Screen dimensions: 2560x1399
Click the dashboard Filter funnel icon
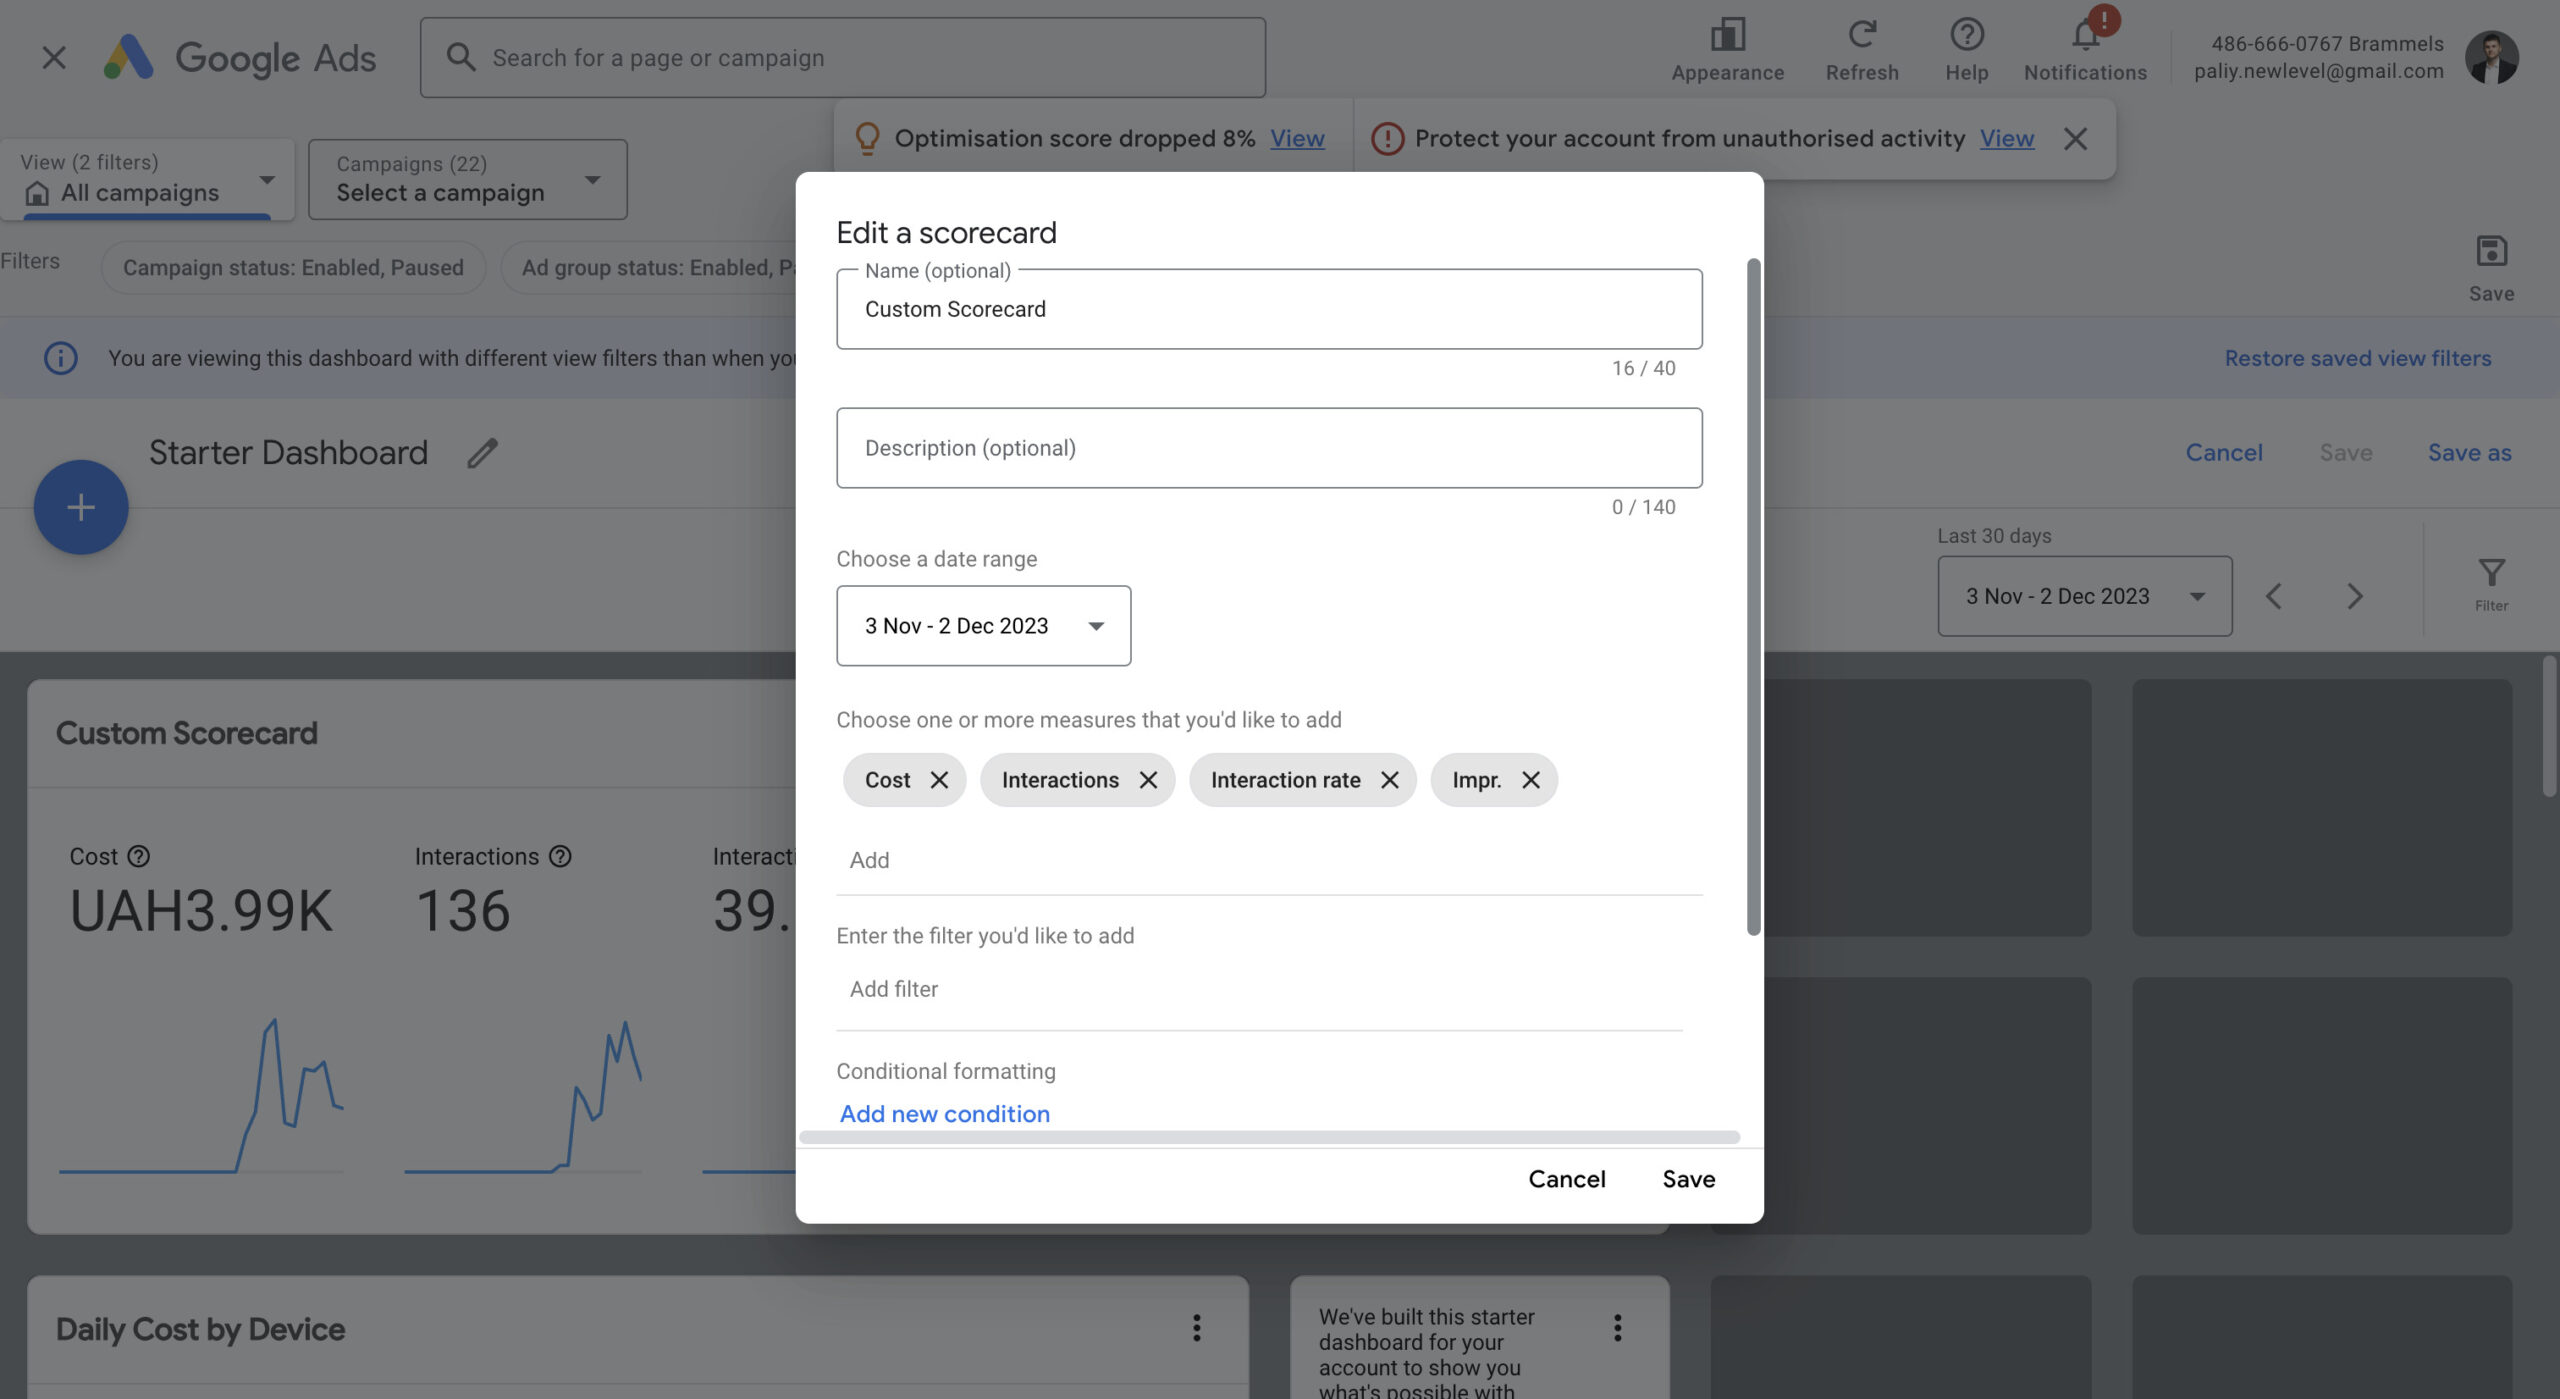pyautogui.click(x=2491, y=574)
